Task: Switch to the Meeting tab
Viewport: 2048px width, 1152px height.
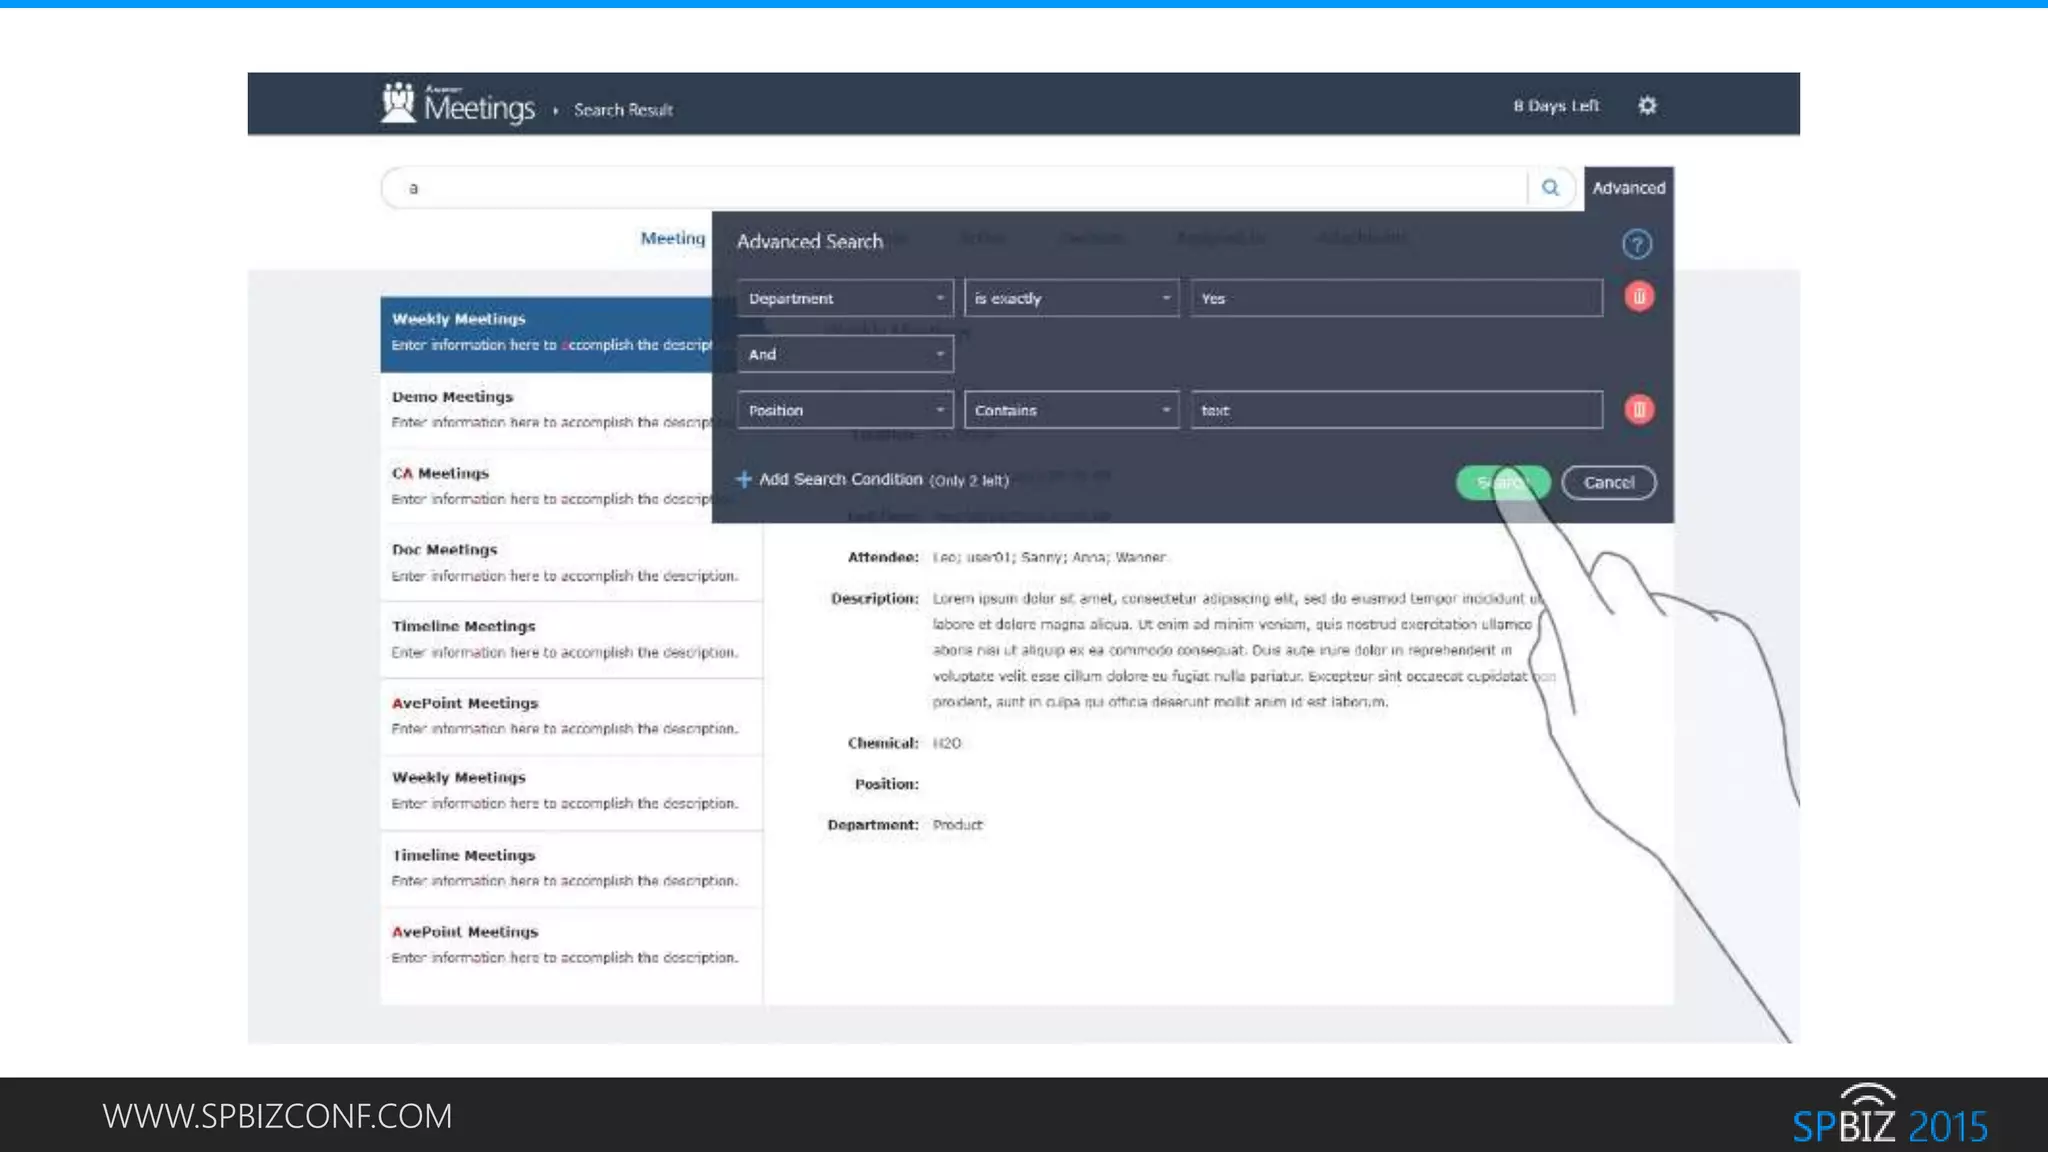Action: tap(672, 238)
